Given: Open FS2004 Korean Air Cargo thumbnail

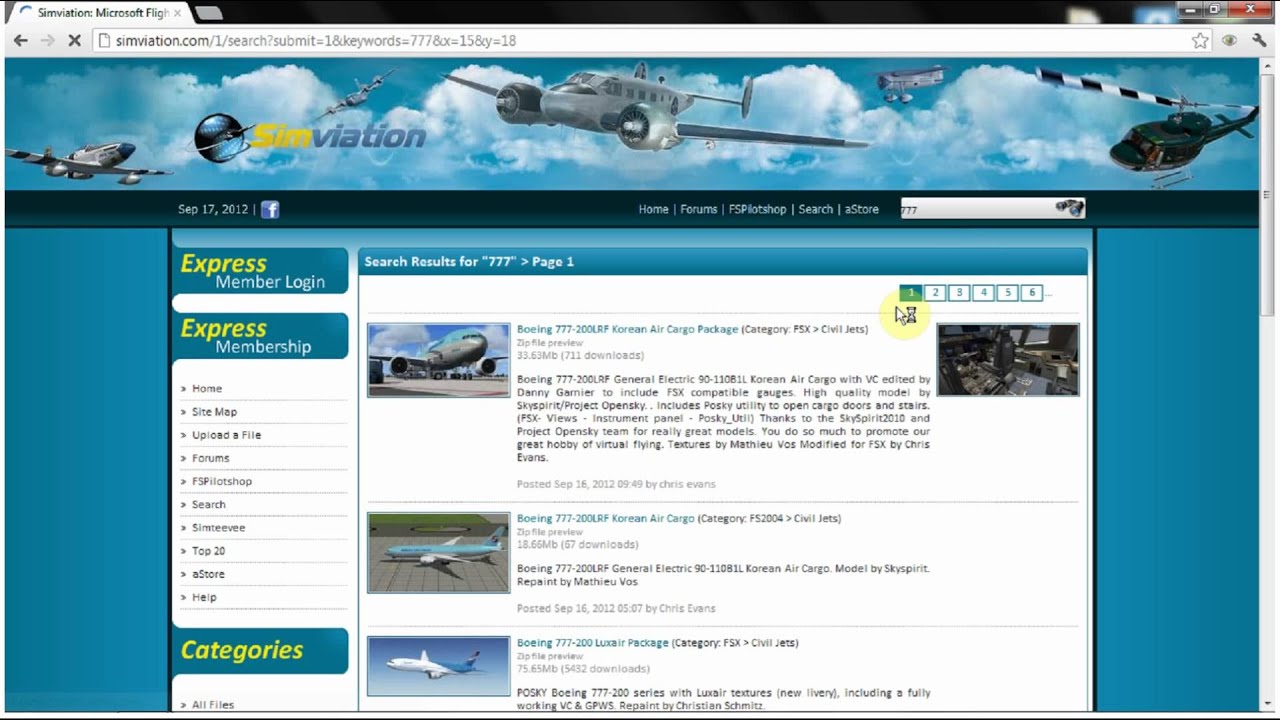Looking at the screenshot, I should point(438,553).
